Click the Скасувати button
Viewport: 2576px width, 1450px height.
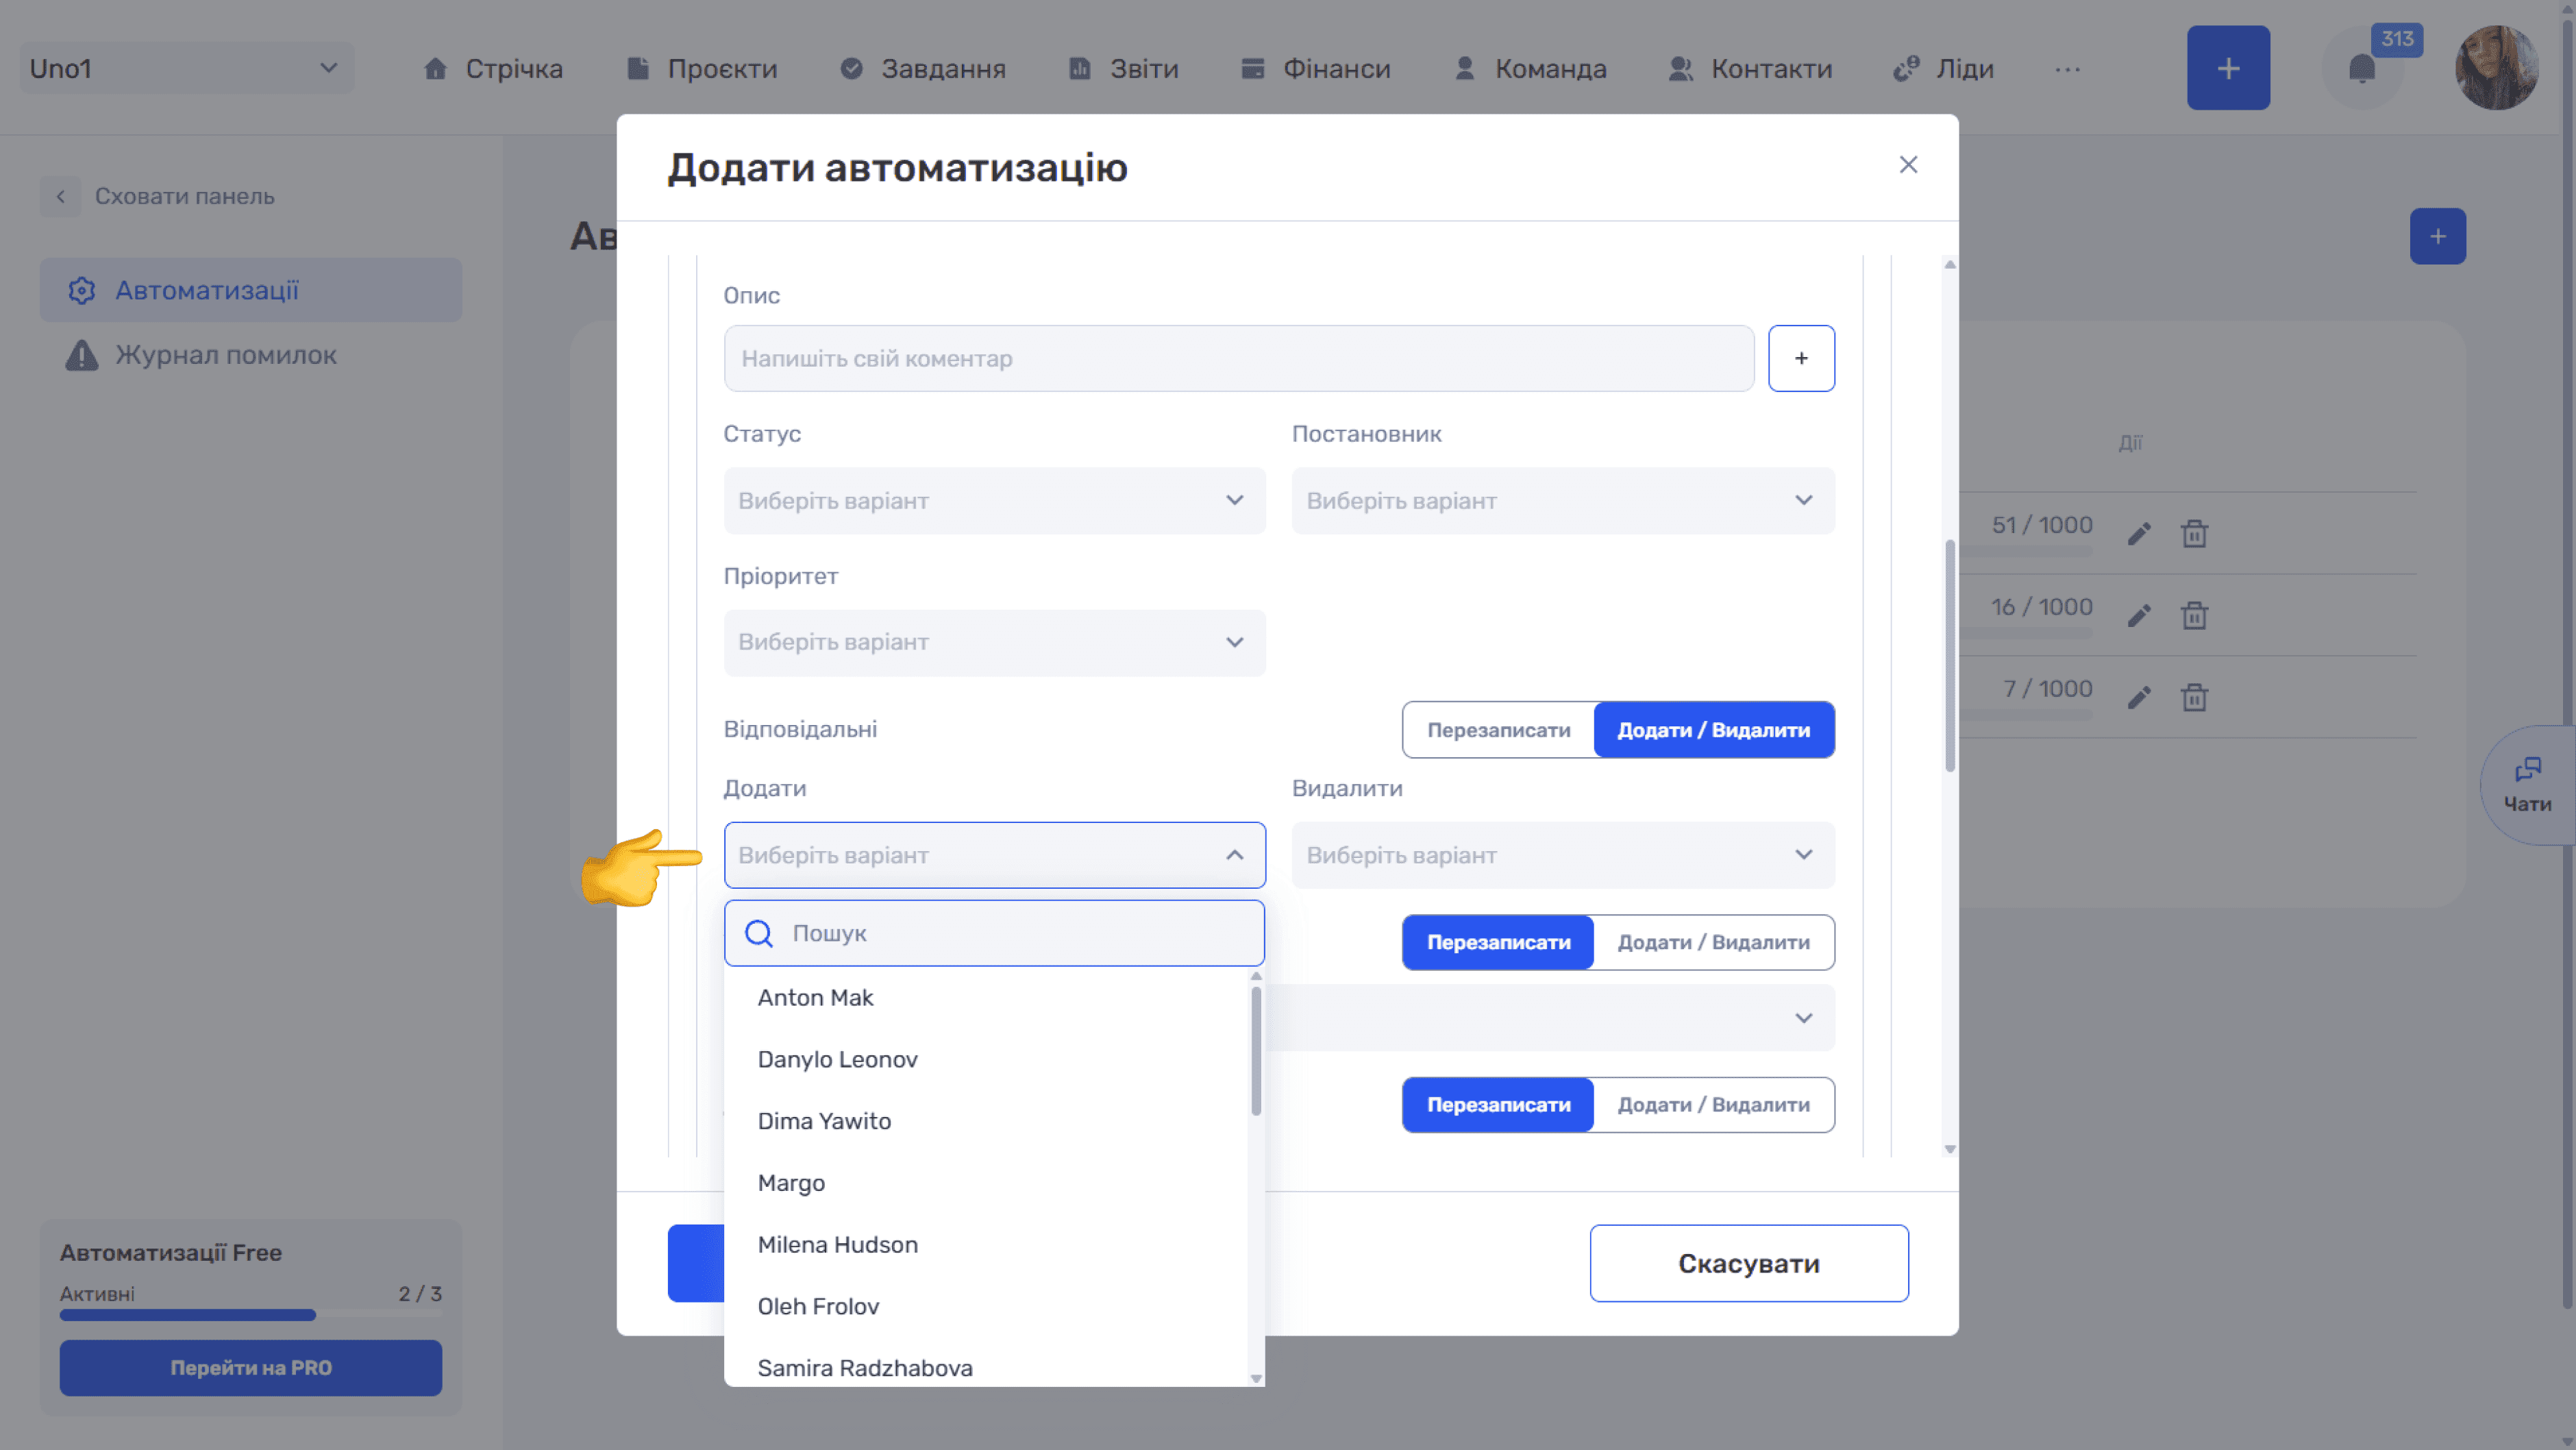pos(1748,1263)
